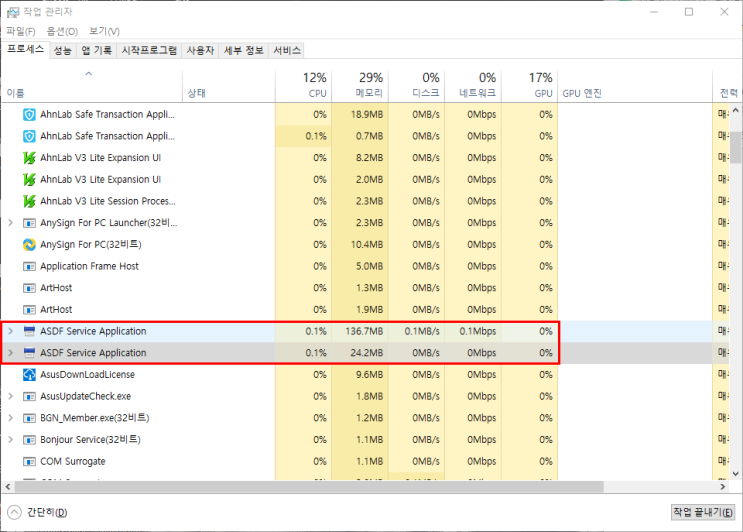Viewport: 743px width, 532px height.
Task: Click the BGN_Member.exe icon
Action: (x=29, y=418)
